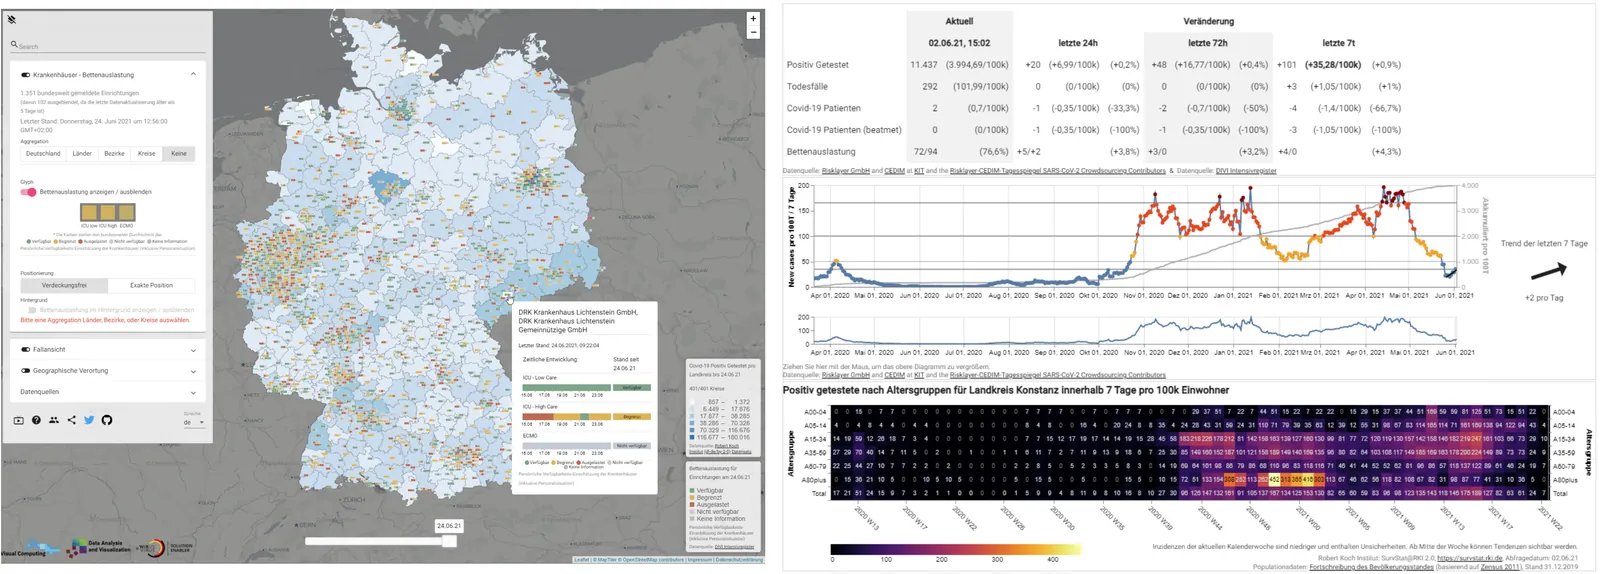Viewport: 1600px width, 574px height.
Task: Select Exakte Position positioning
Action: tap(151, 285)
